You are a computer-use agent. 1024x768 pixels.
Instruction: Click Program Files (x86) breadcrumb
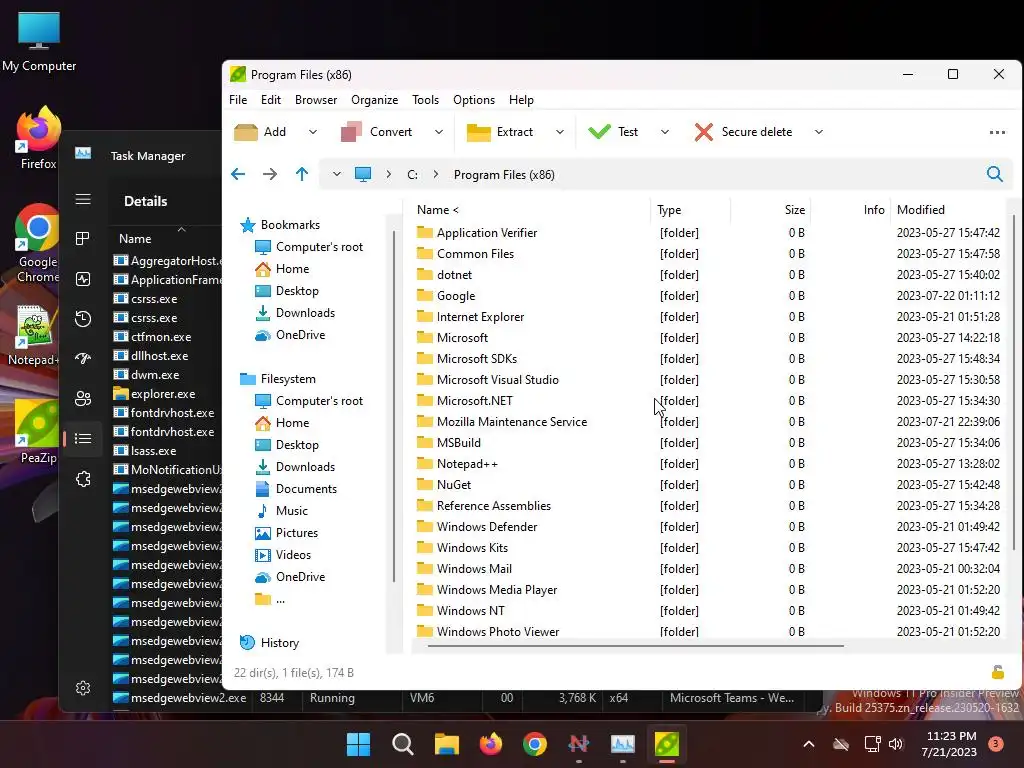point(504,175)
